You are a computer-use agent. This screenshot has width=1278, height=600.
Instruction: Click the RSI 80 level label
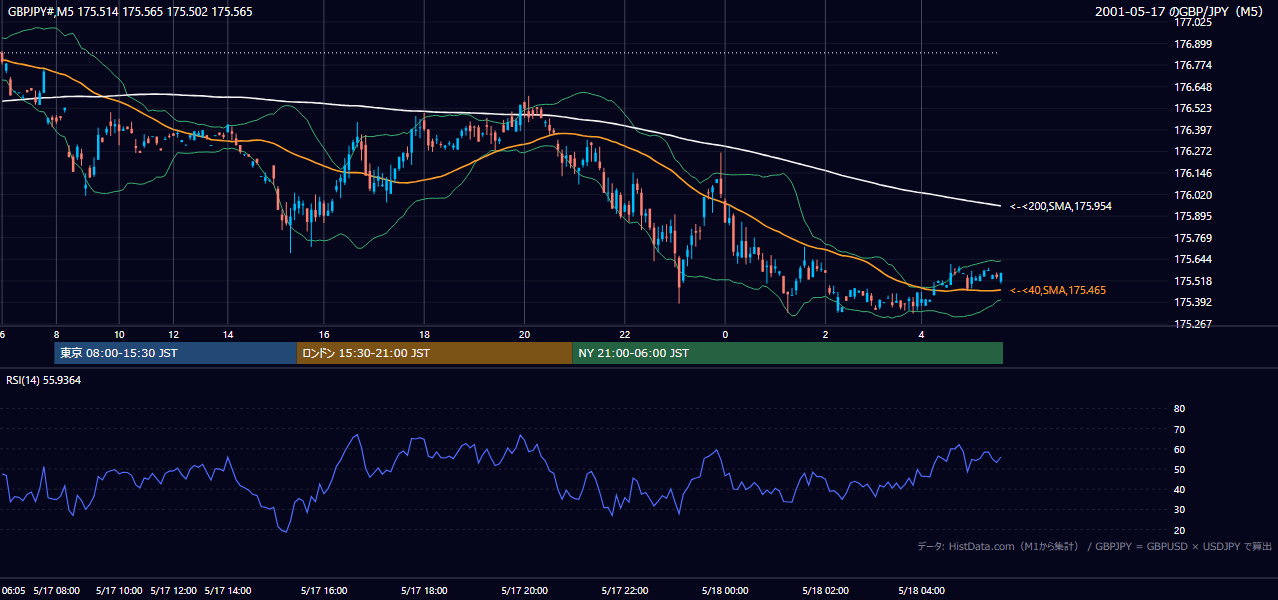[x=1179, y=409]
